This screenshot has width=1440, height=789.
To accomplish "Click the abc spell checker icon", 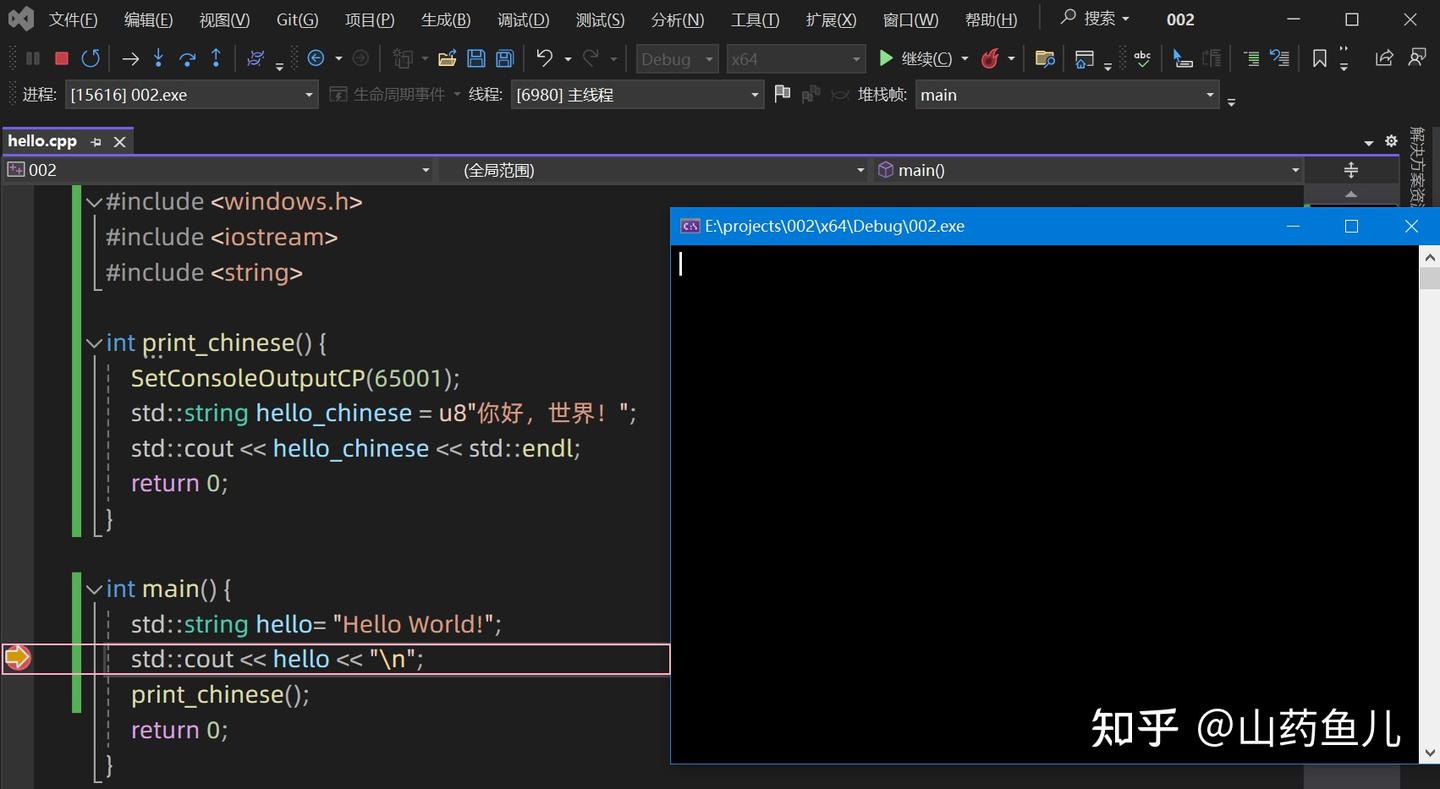I will coord(1142,59).
